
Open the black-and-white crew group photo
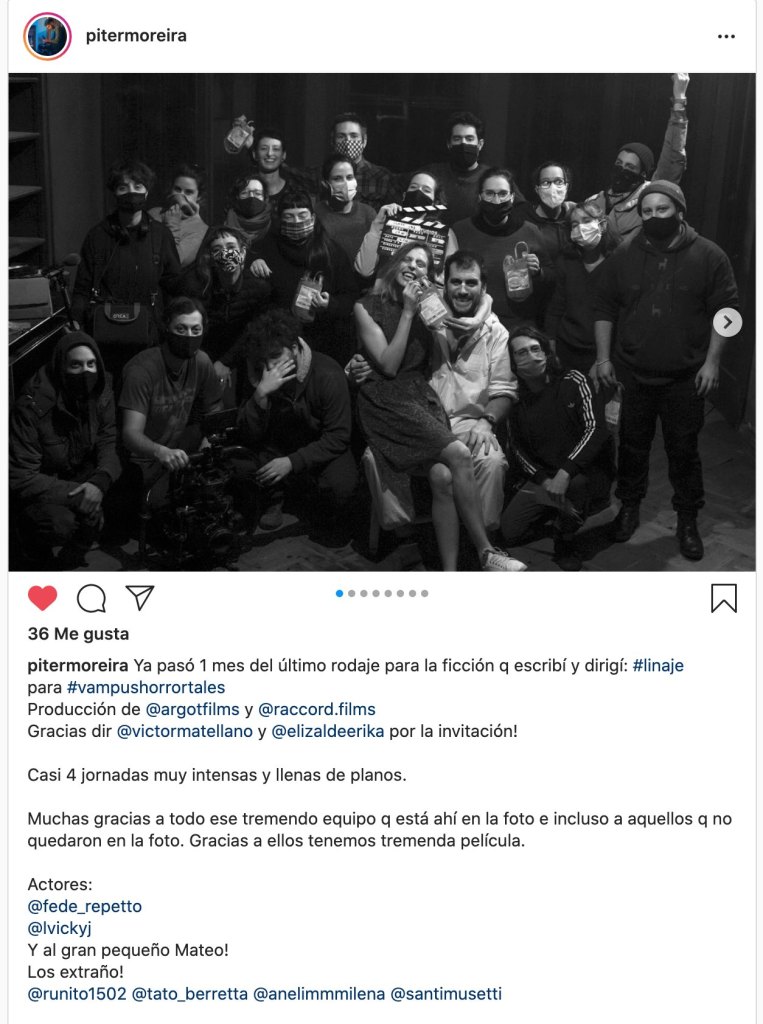tap(382, 322)
